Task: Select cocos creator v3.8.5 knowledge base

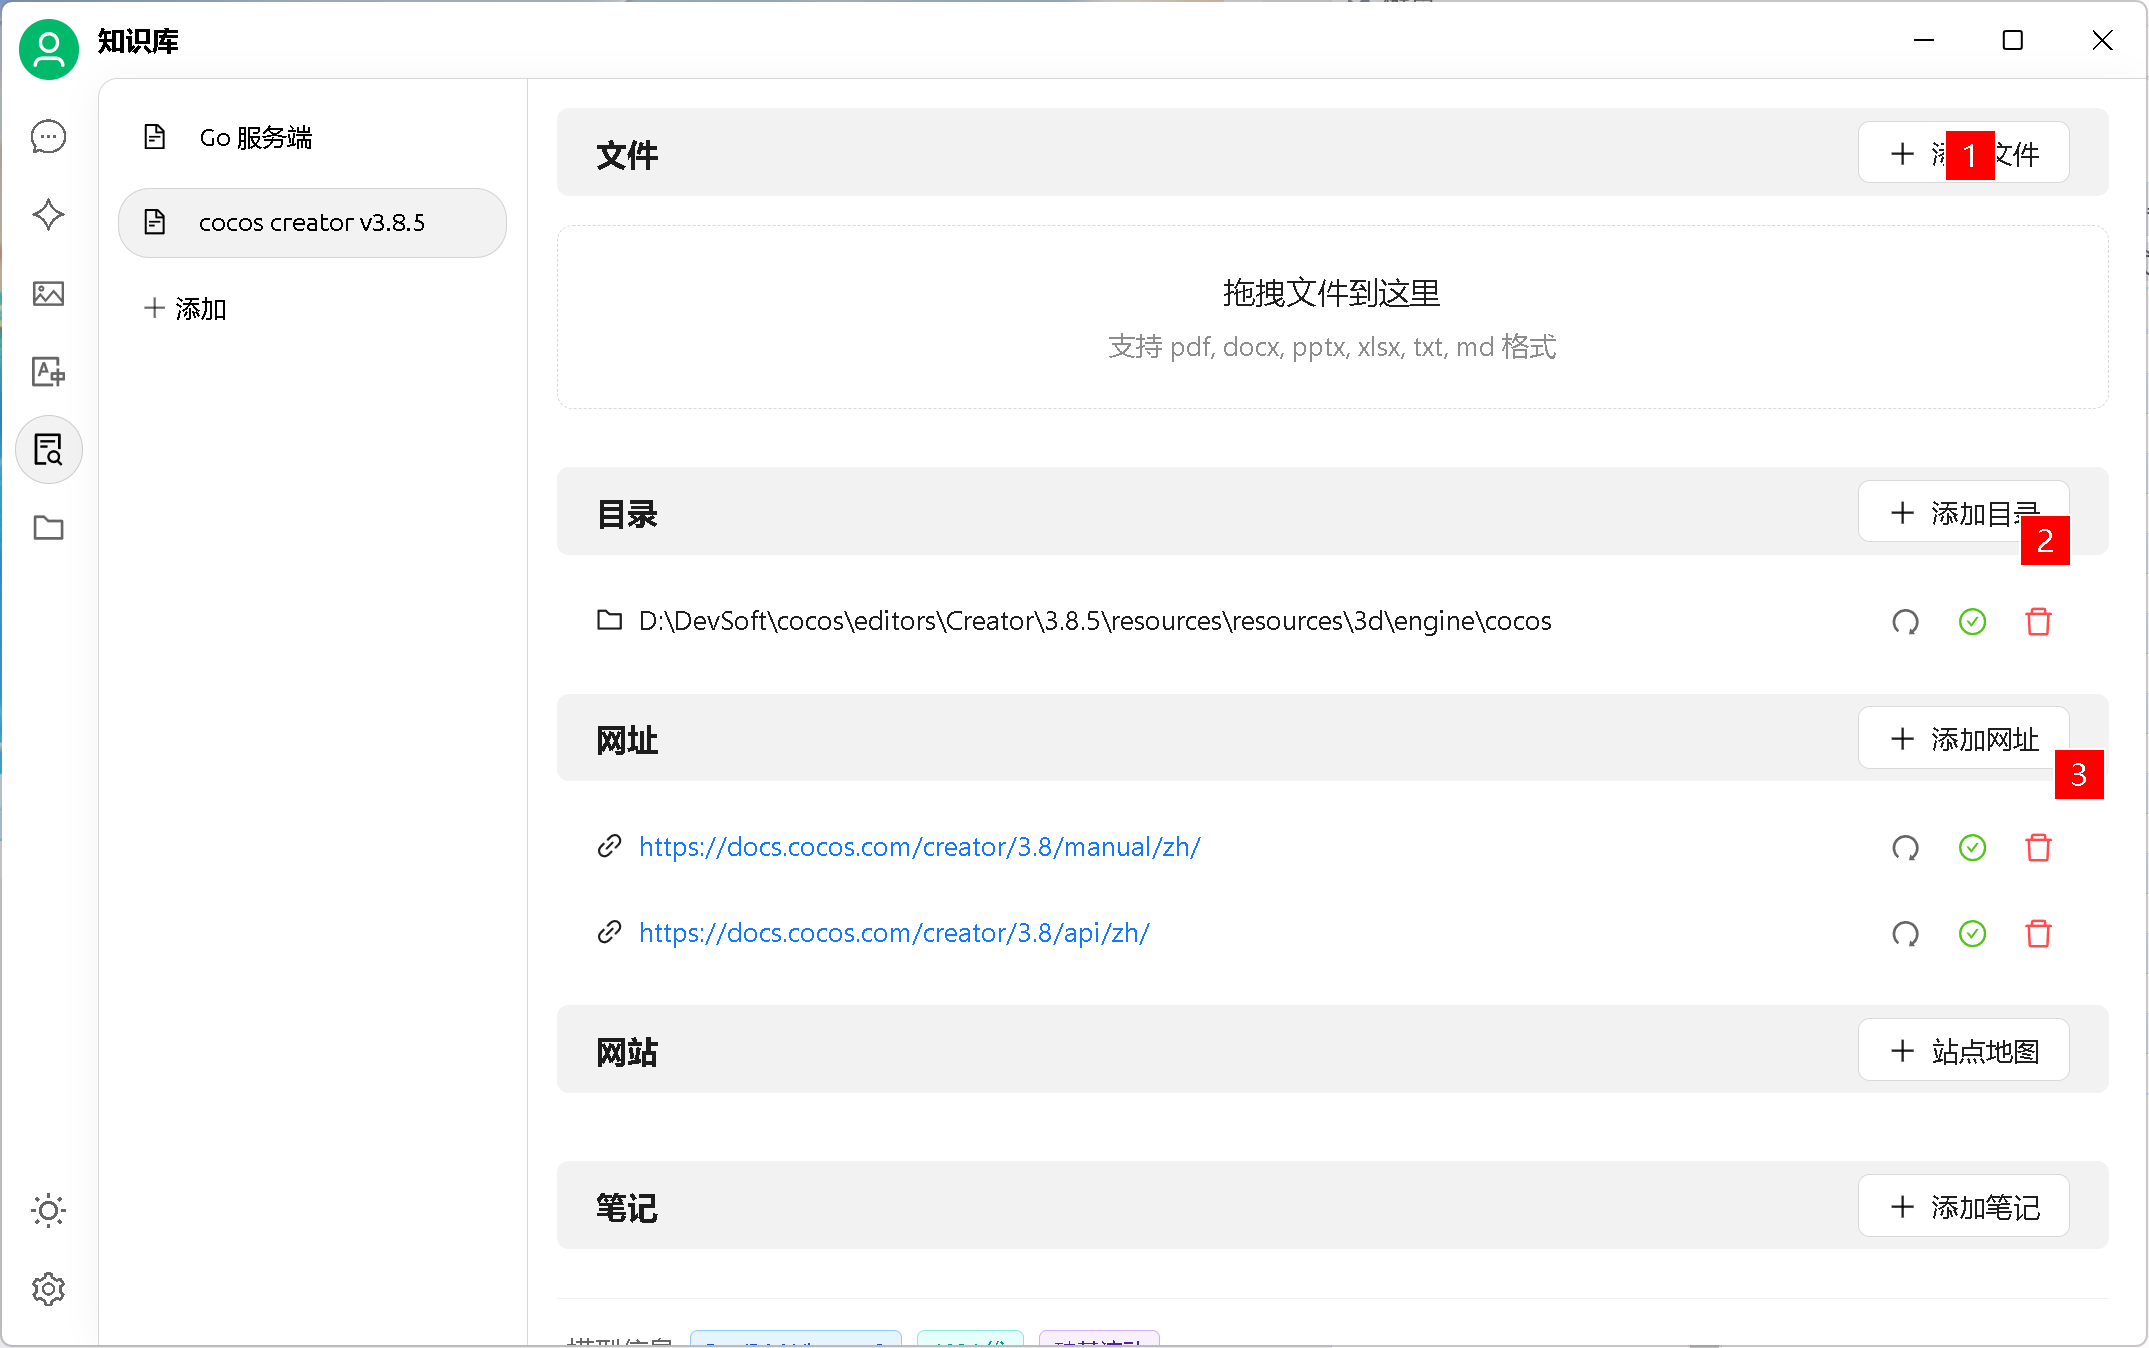Action: tap(312, 222)
